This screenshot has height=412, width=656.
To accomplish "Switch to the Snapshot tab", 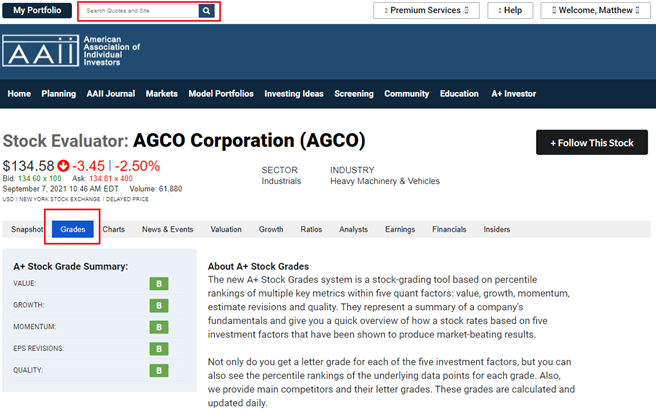I will 27,229.
